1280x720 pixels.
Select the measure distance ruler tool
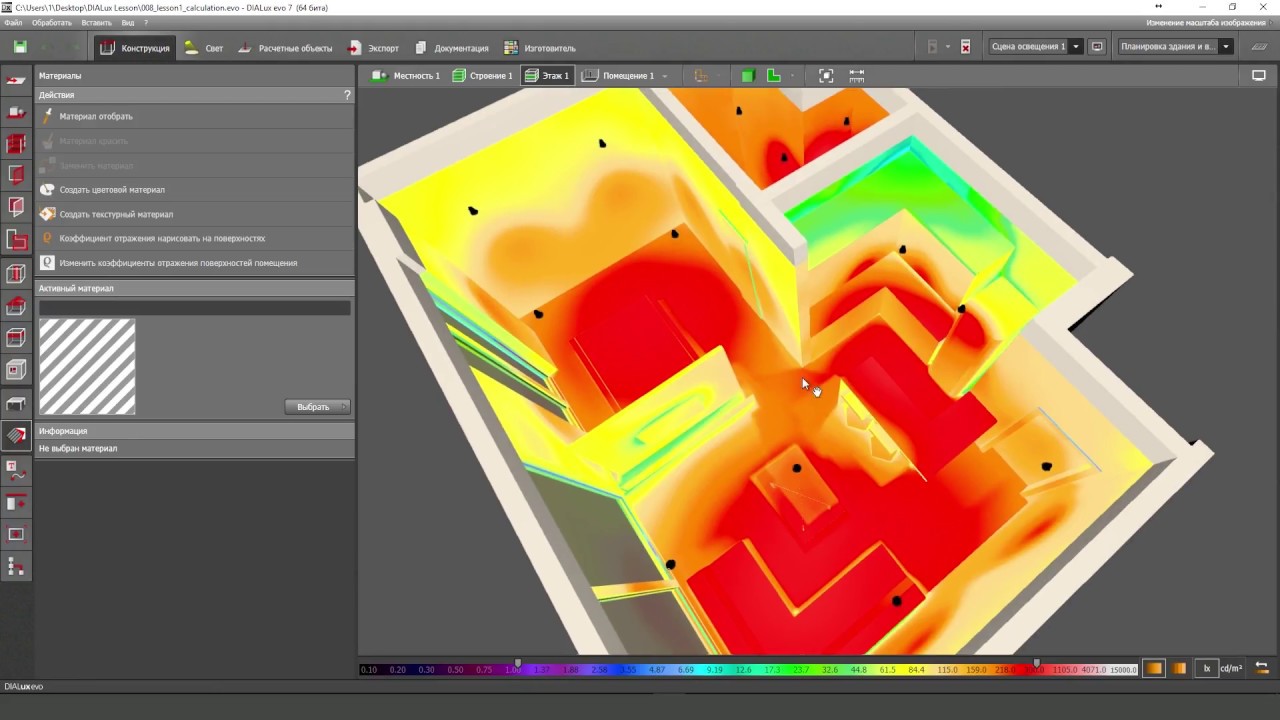click(x=857, y=76)
